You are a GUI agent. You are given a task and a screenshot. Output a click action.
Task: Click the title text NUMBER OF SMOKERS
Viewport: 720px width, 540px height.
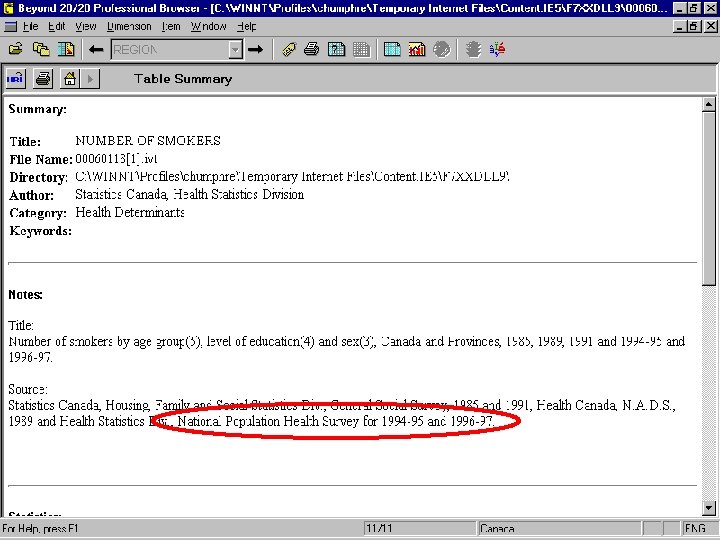click(148, 141)
